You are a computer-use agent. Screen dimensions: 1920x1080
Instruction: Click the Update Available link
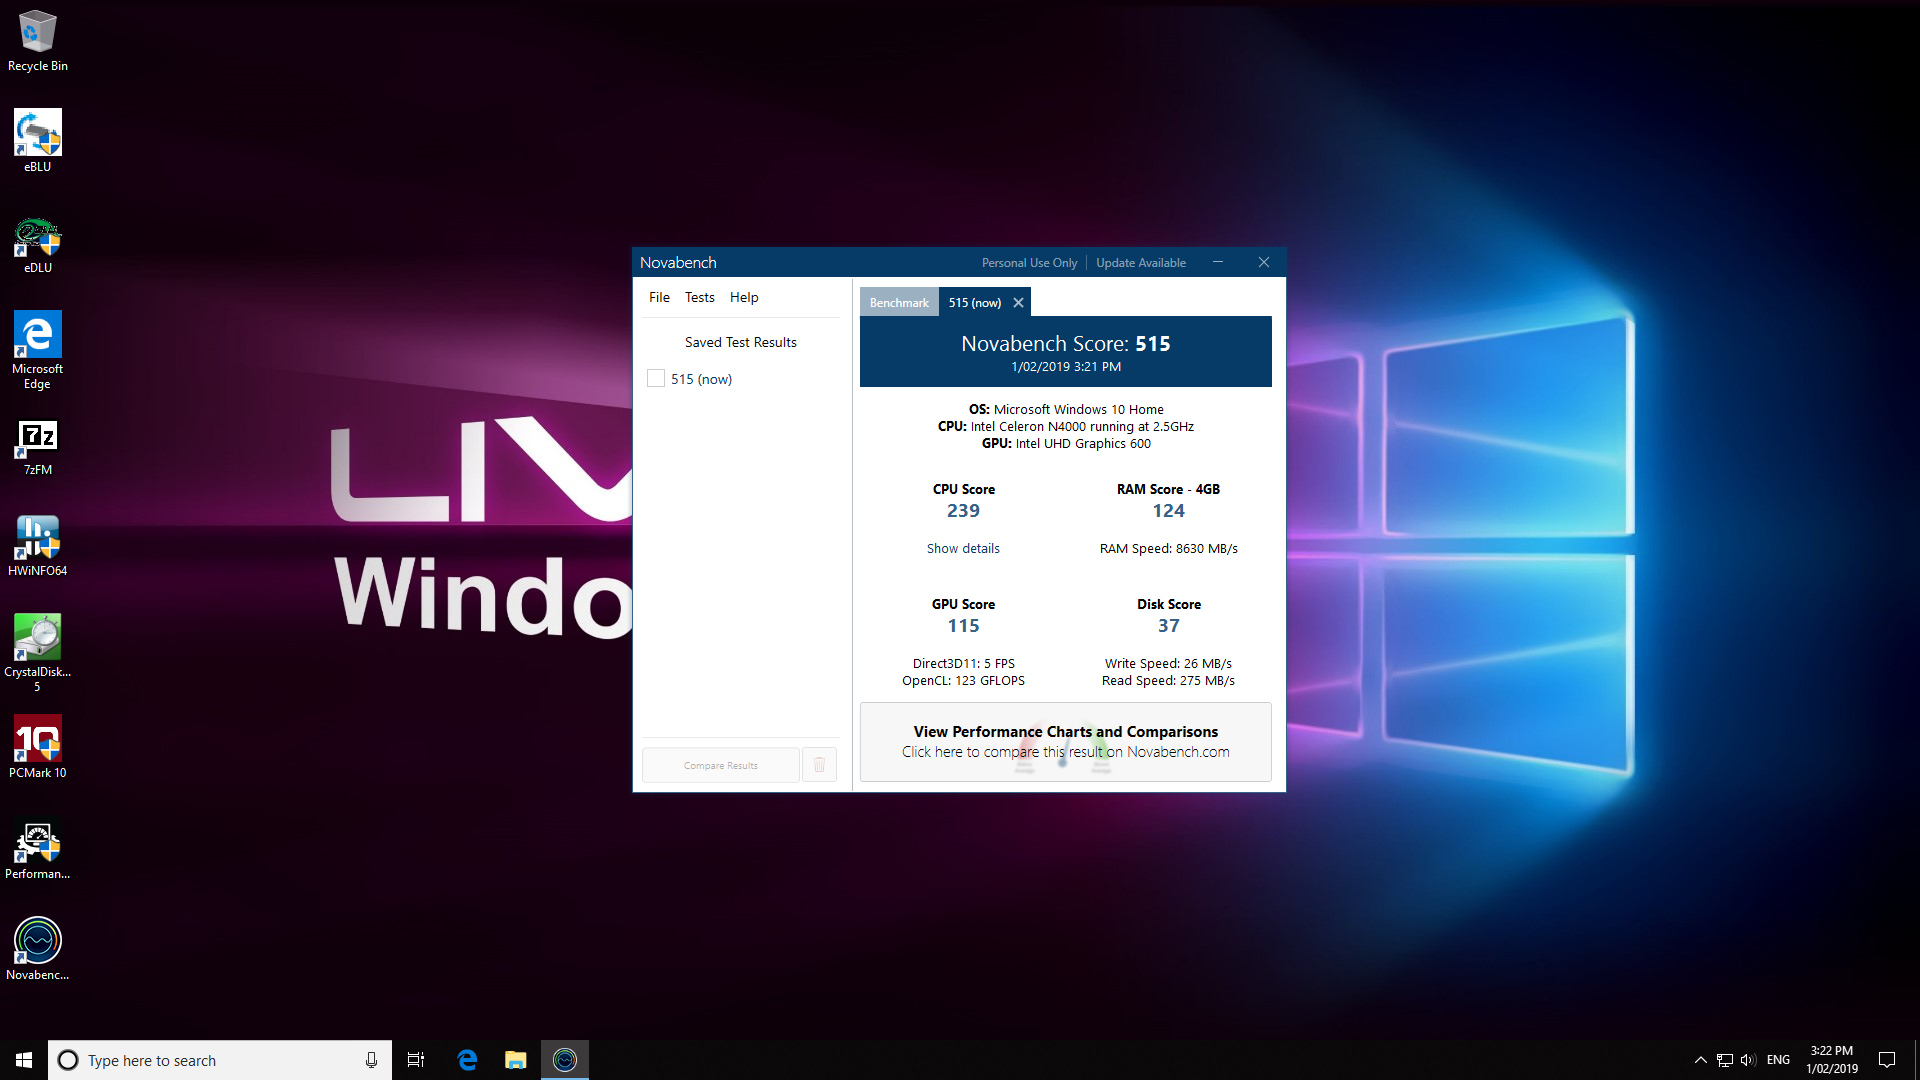[x=1141, y=263]
